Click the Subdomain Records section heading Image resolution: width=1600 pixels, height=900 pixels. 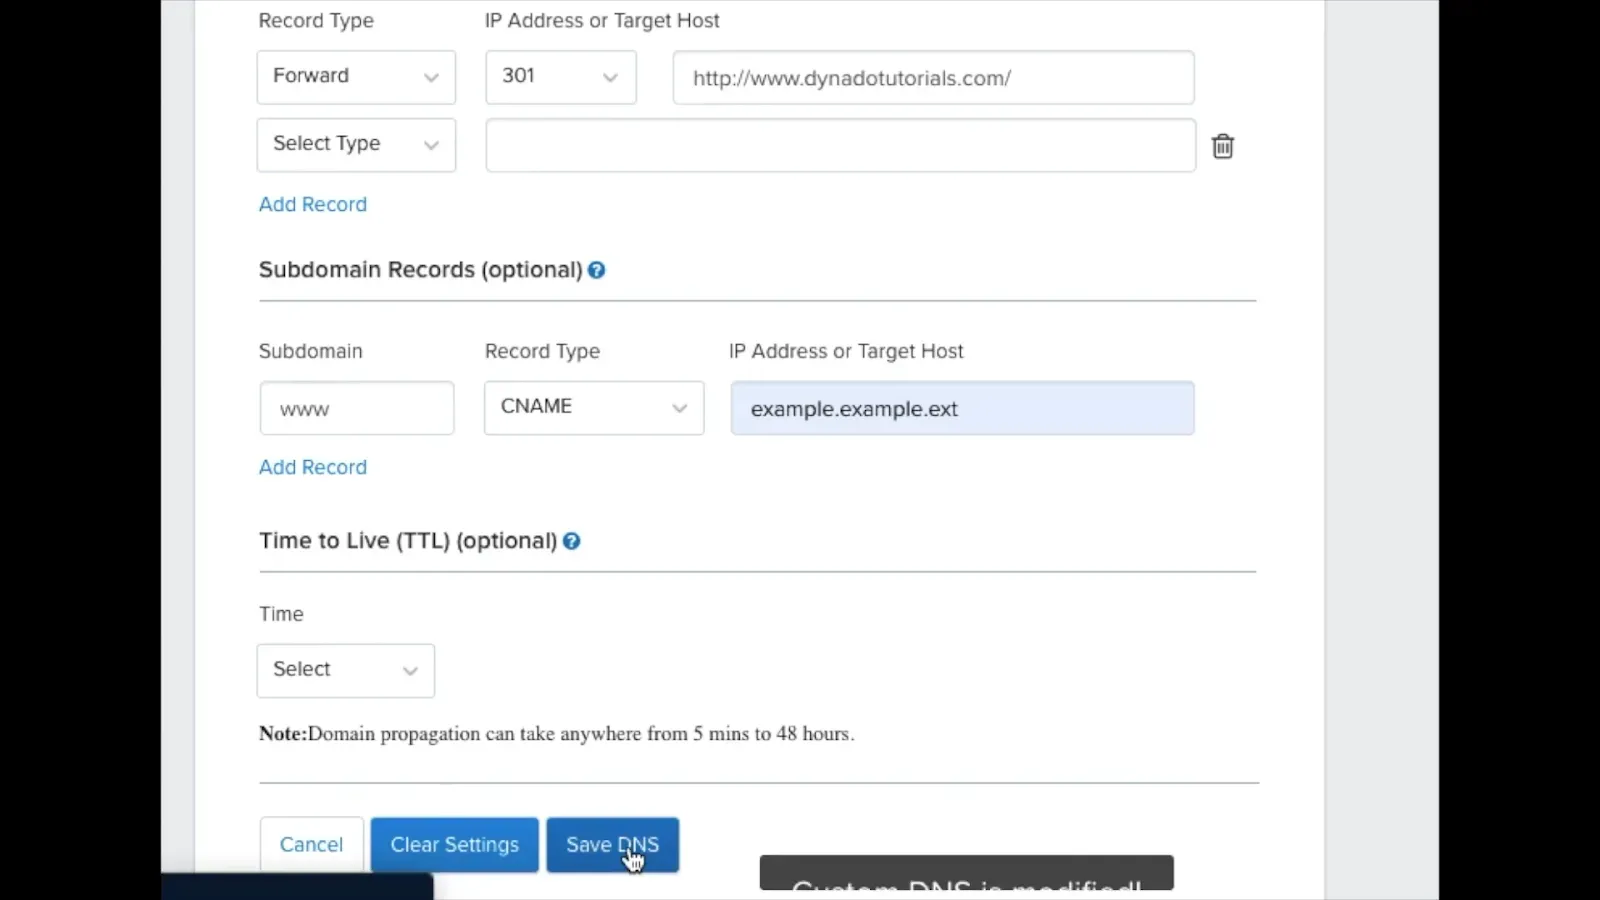pyautogui.click(x=420, y=270)
